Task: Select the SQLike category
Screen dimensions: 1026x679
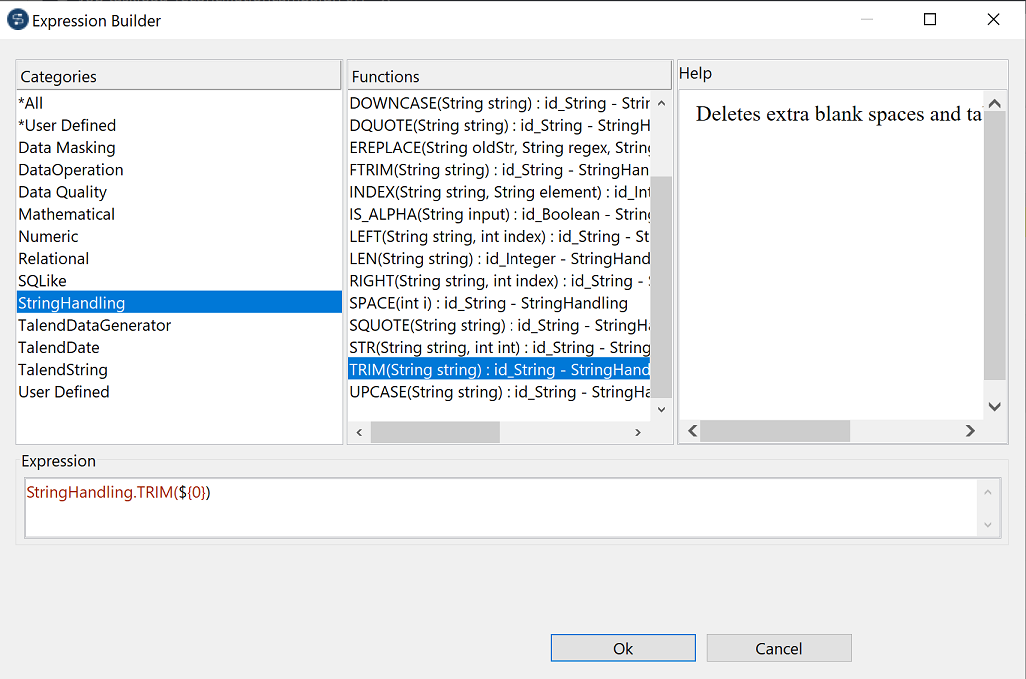Action: click(42, 280)
